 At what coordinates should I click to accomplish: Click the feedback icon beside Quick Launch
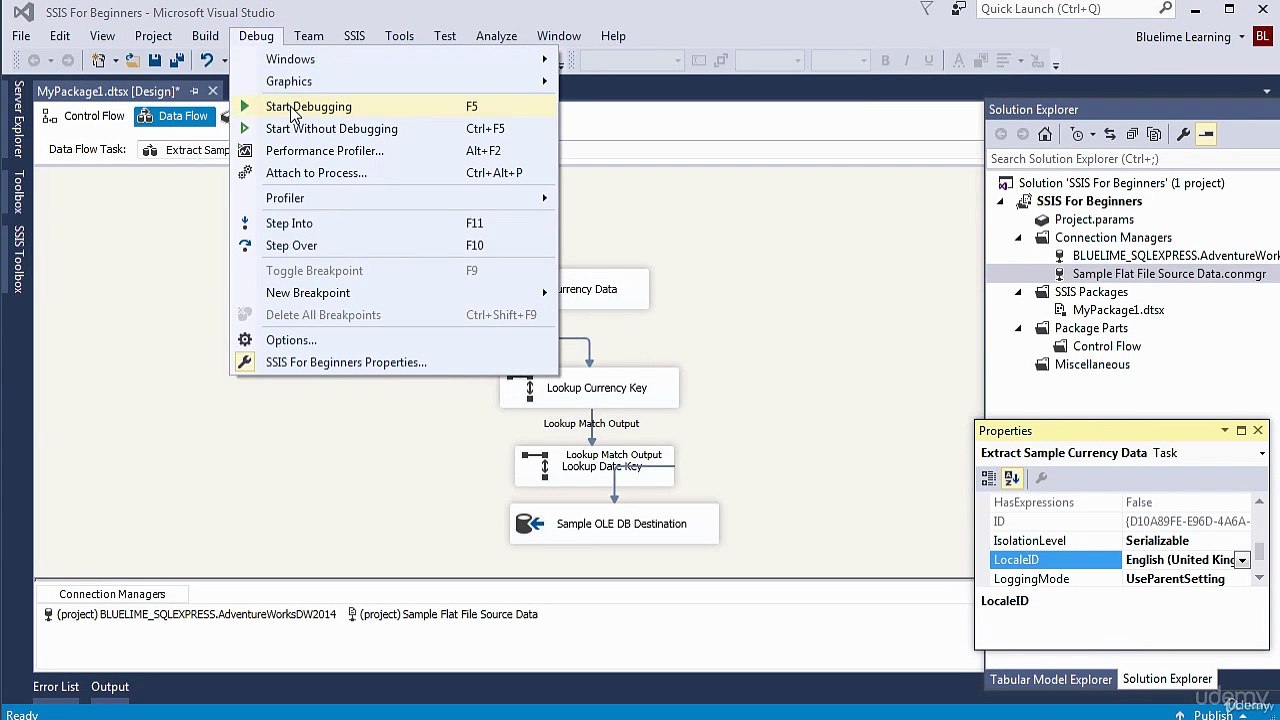pyautogui.click(x=959, y=9)
